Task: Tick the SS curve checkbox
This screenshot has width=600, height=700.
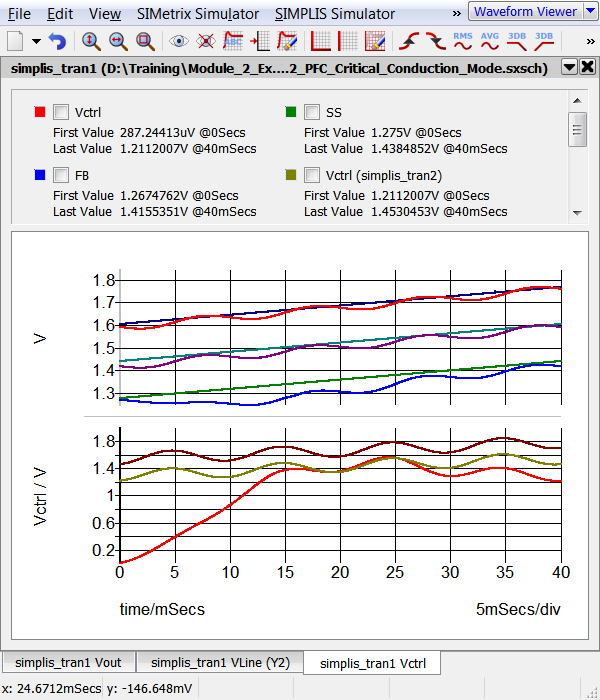Action: pos(312,112)
